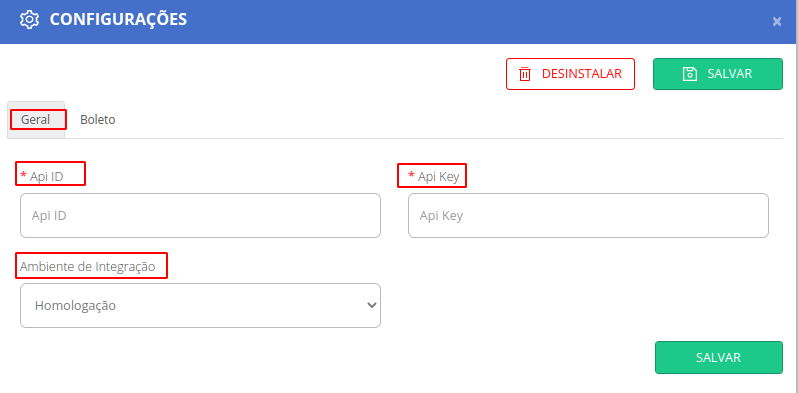Click the red asterisk next to Api ID
The image size is (798, 393).
[x=23, y=176]
